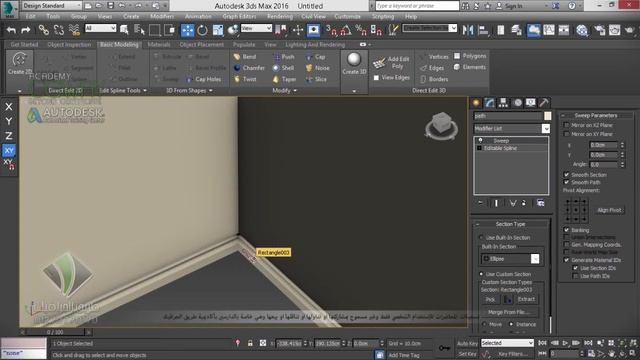Click the Key Filters button
The height and width of the screenshot is (360, 640).
point(512,354)
